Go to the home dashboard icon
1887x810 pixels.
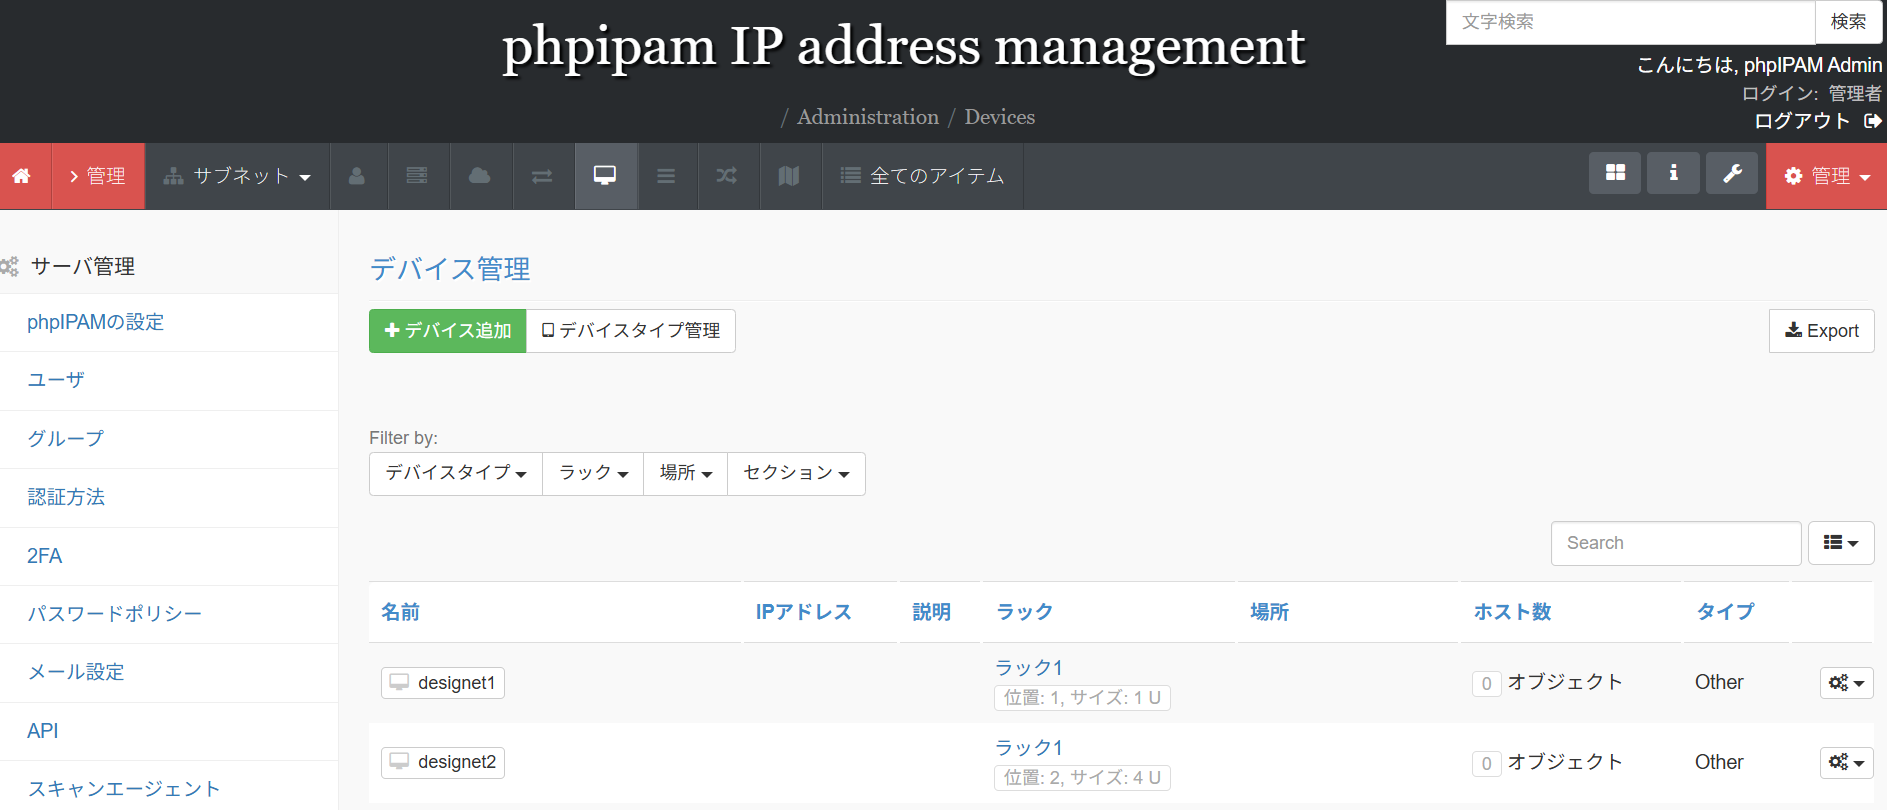[21, 176]
